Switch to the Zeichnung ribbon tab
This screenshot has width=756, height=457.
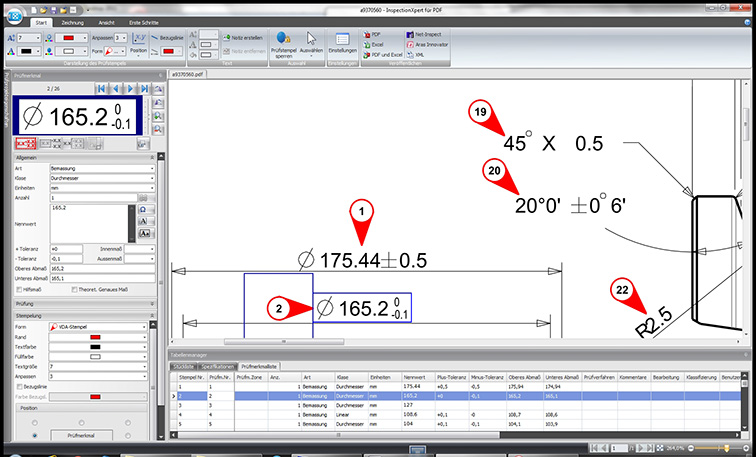point(73,20)
